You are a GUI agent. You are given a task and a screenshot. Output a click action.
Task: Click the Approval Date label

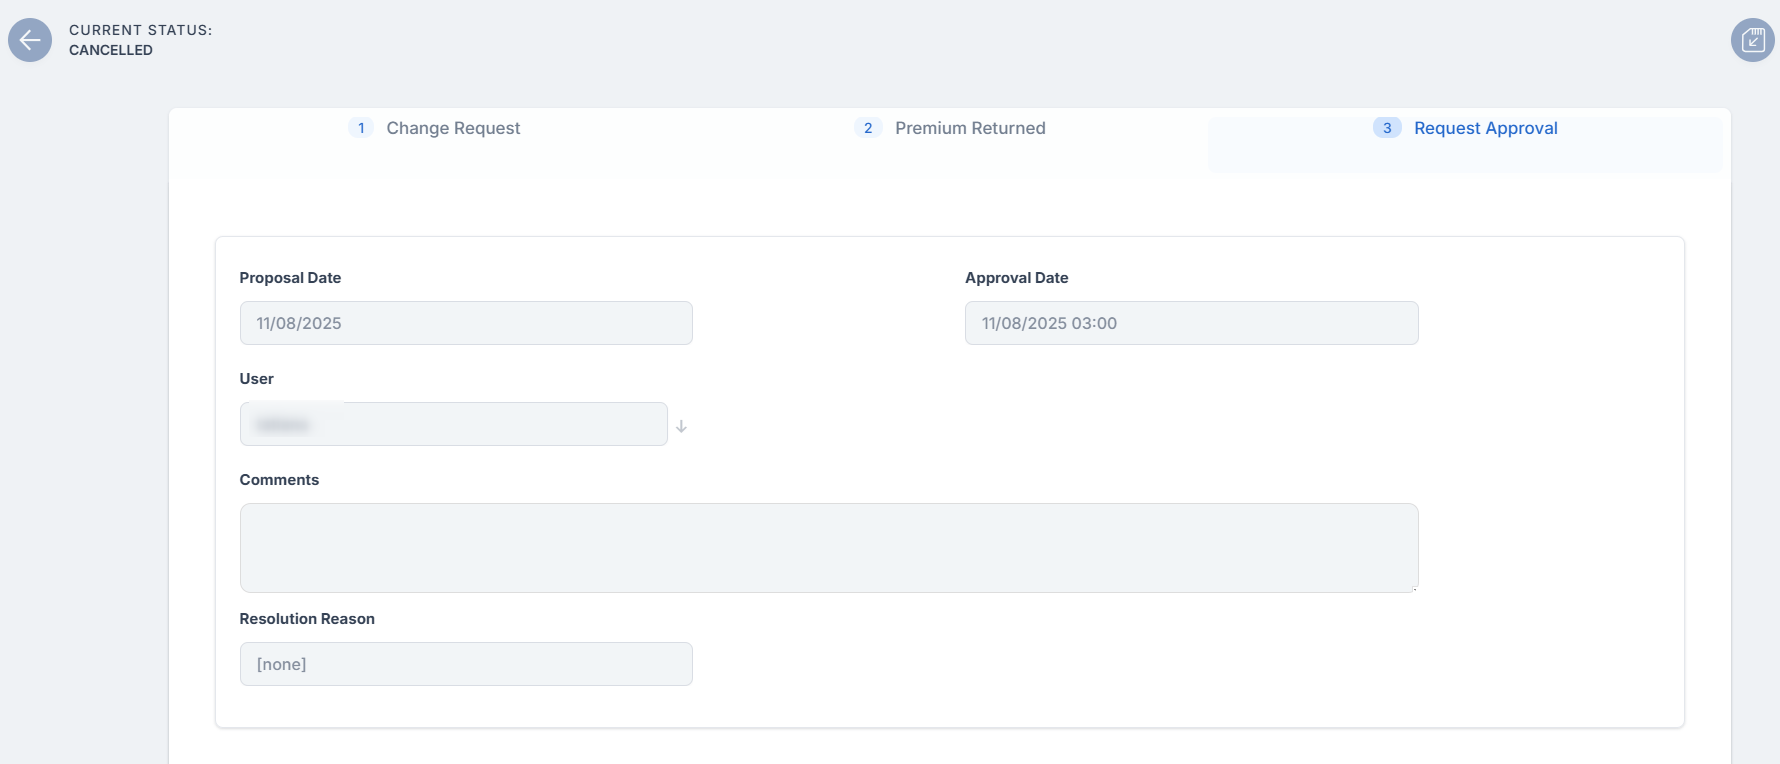click(x=1016, y=278)
